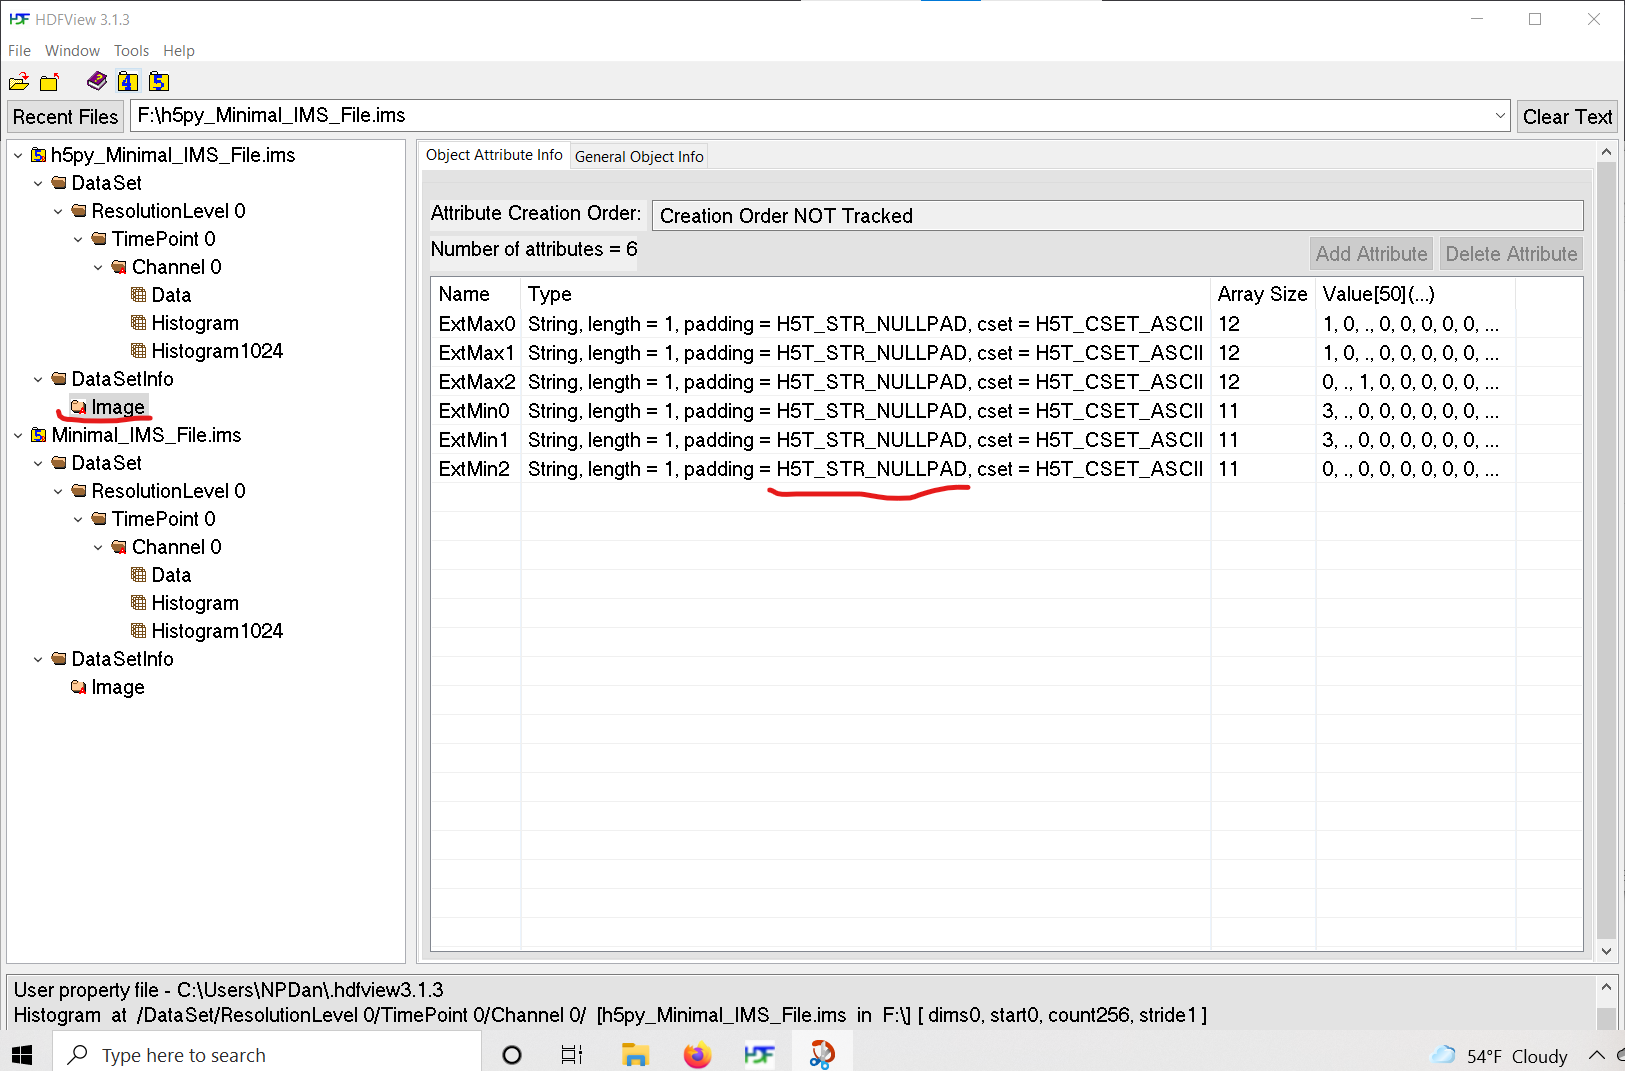Image resolution: width=1625 pixels, height=1071 pixels.
Task: Open the Help menu
Action: pos(179,51)
